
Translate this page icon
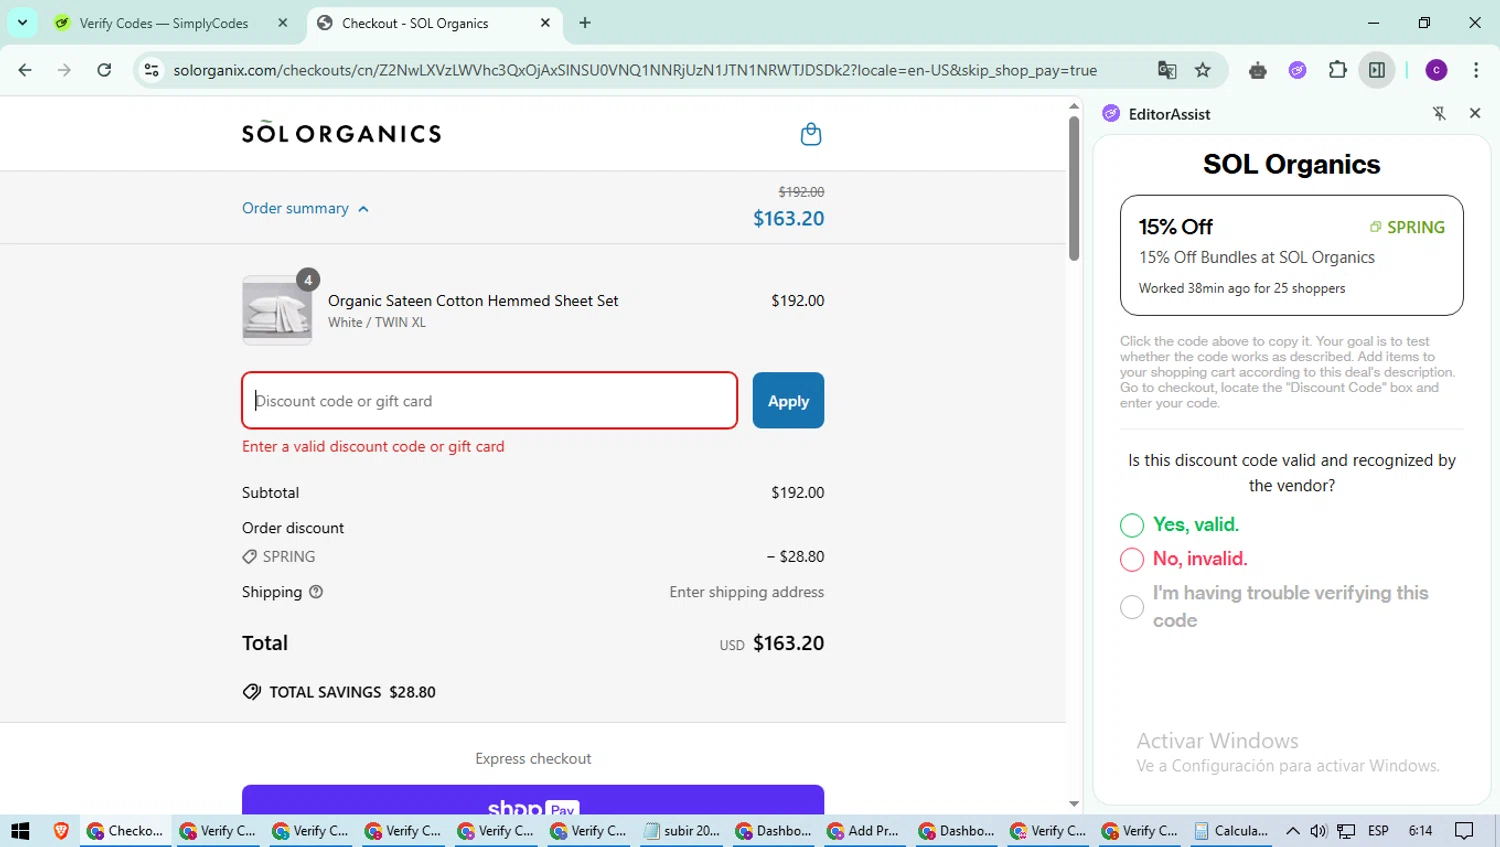coord(1167,70)
